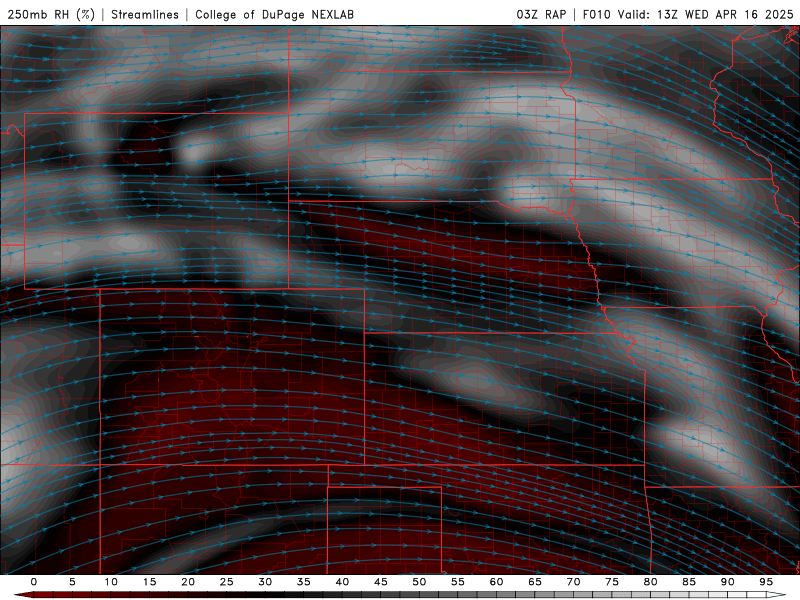Click the colorbar label '70'
The image size is (800, 600).
(573, 582)
